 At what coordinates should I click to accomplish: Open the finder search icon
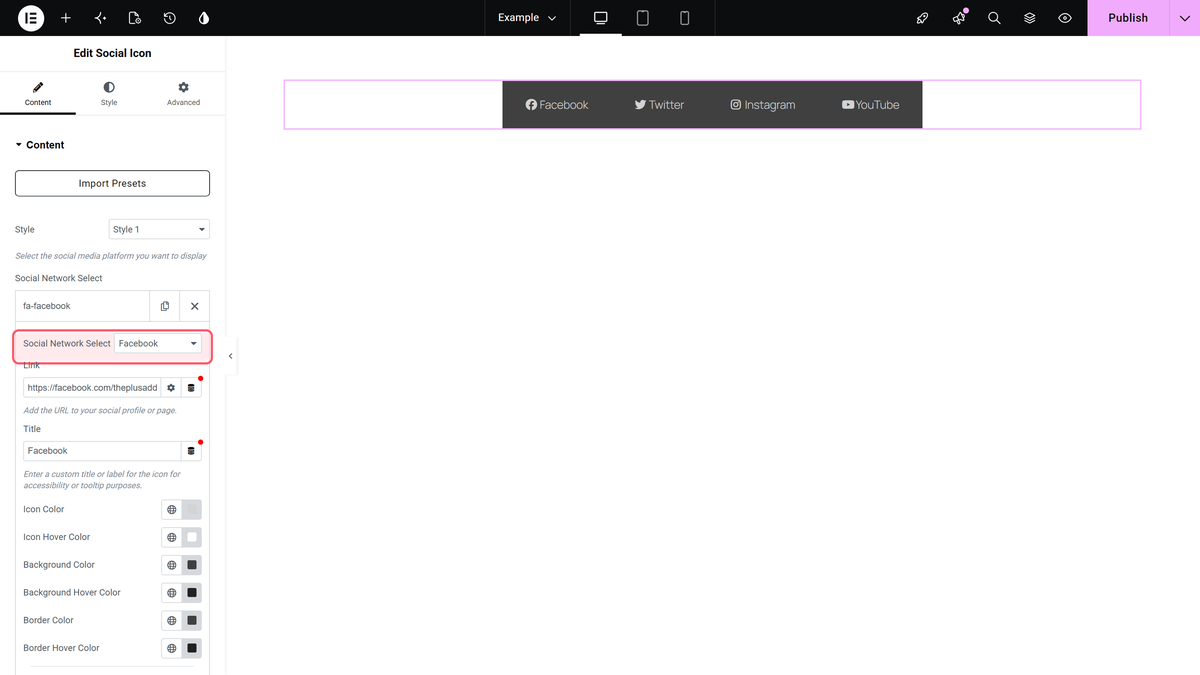[x=994, y=18]
